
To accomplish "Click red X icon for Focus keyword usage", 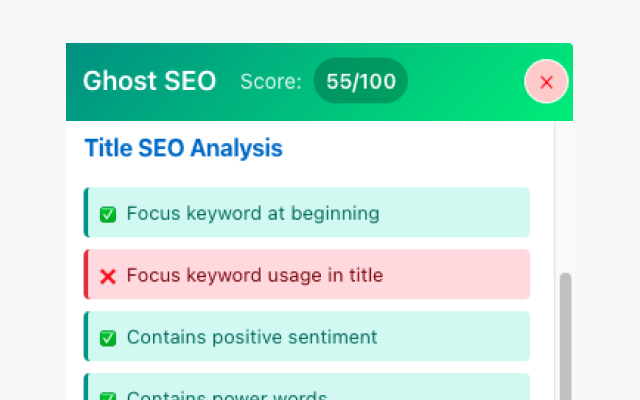I will click(108, 276).
